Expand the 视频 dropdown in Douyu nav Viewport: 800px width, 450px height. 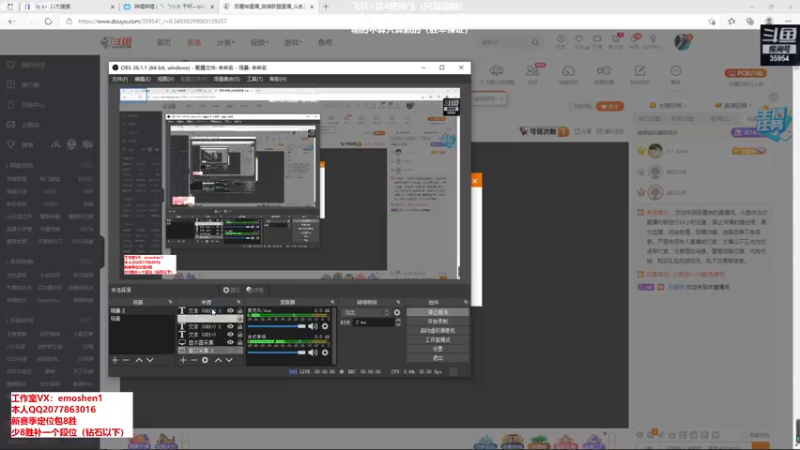click(259, 42)
